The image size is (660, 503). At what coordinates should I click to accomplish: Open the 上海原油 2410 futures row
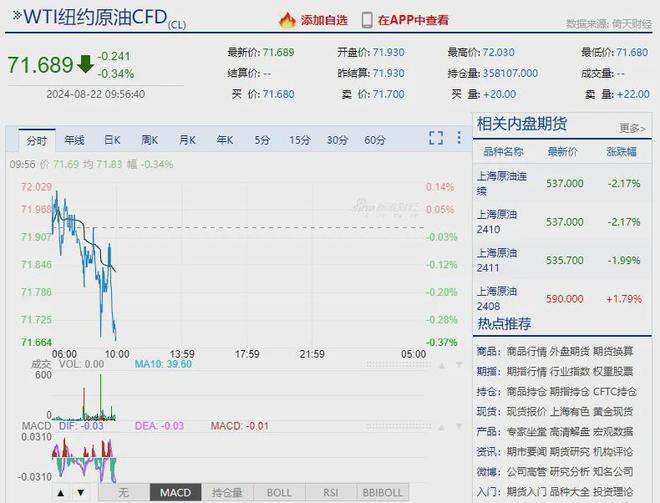click(562, 222)
